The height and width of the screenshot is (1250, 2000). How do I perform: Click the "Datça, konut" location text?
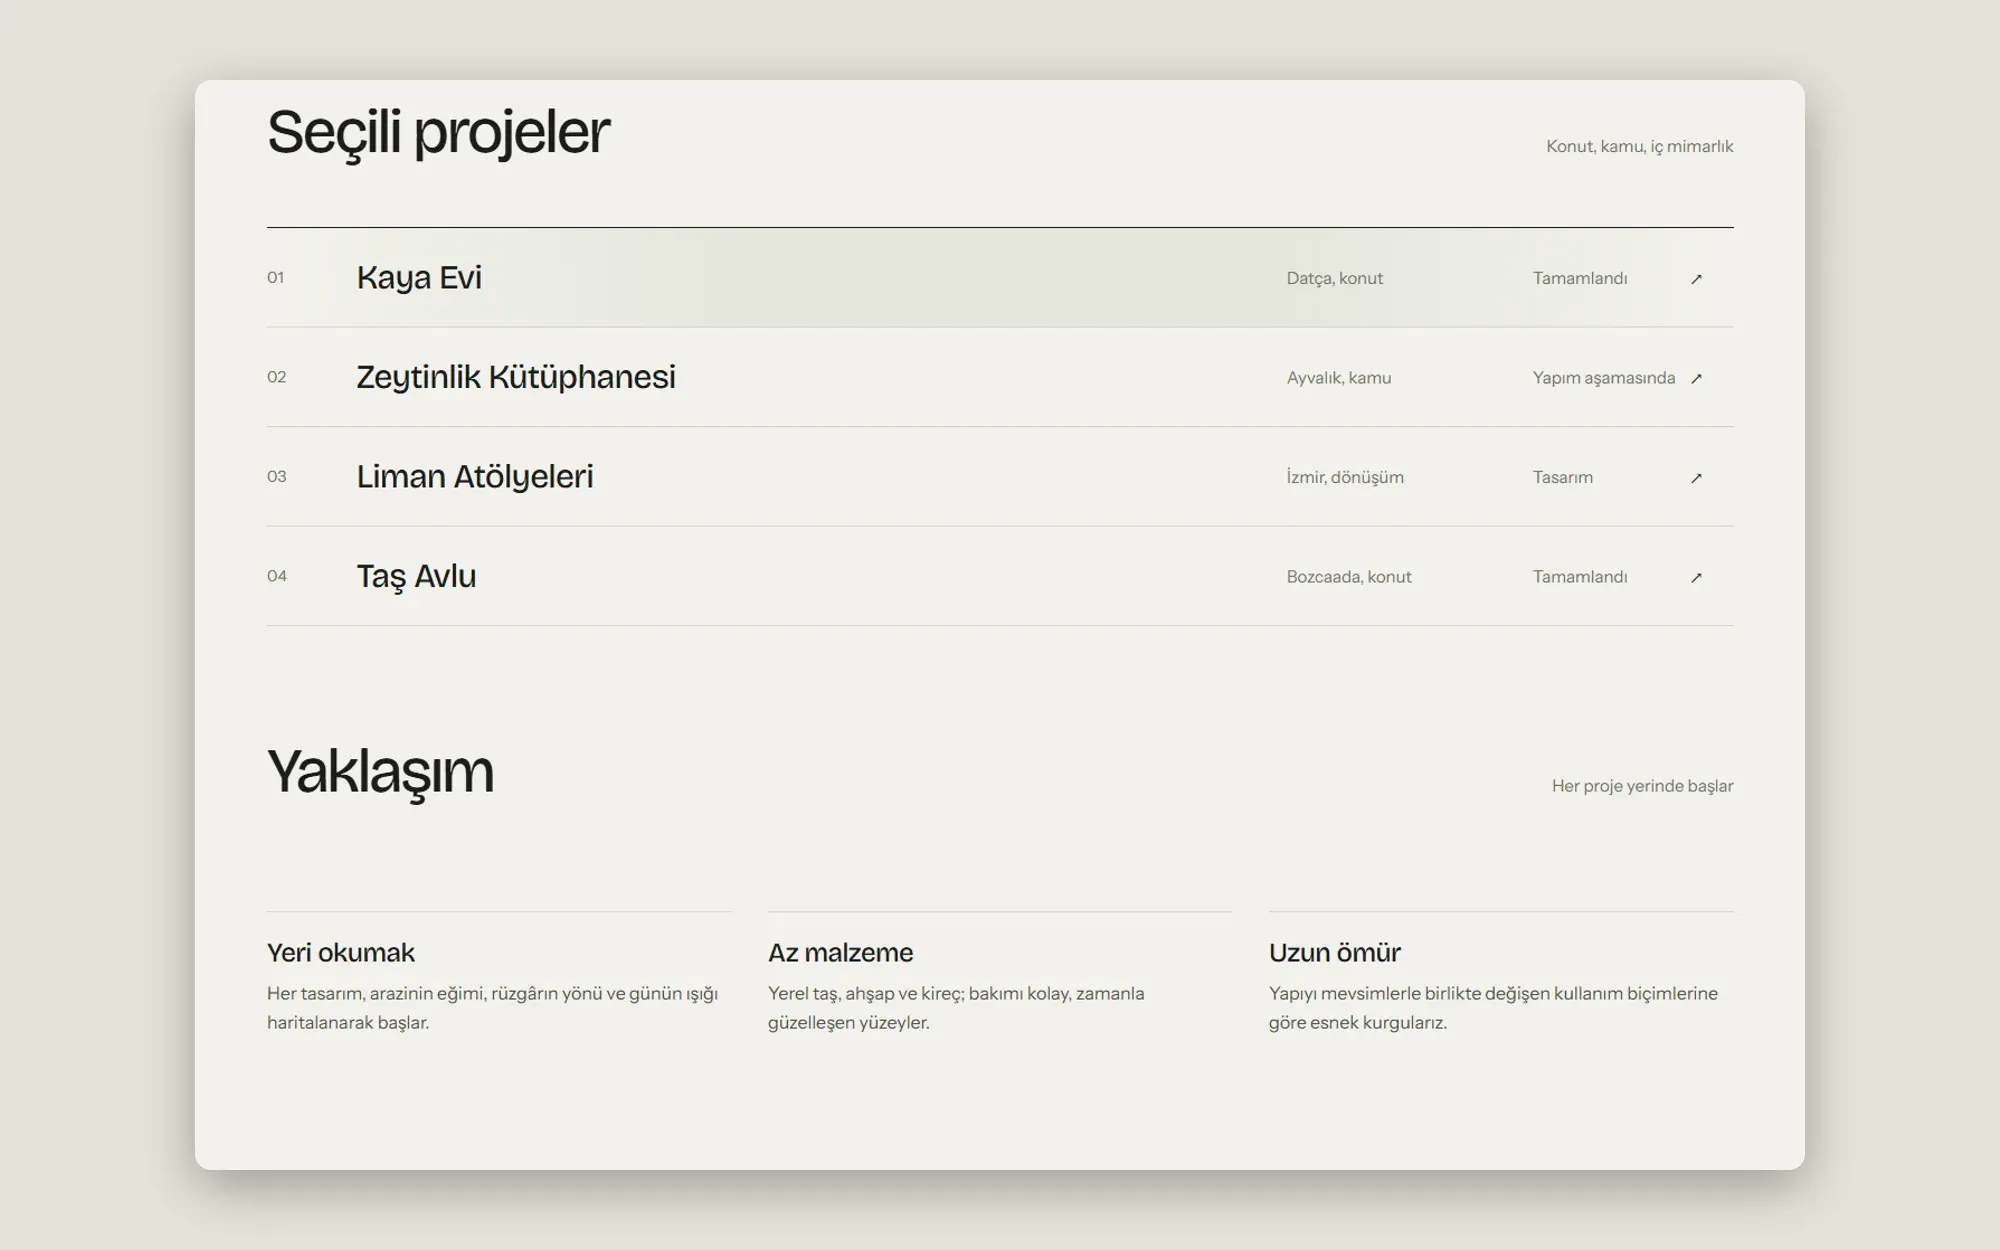[1335, 278]
